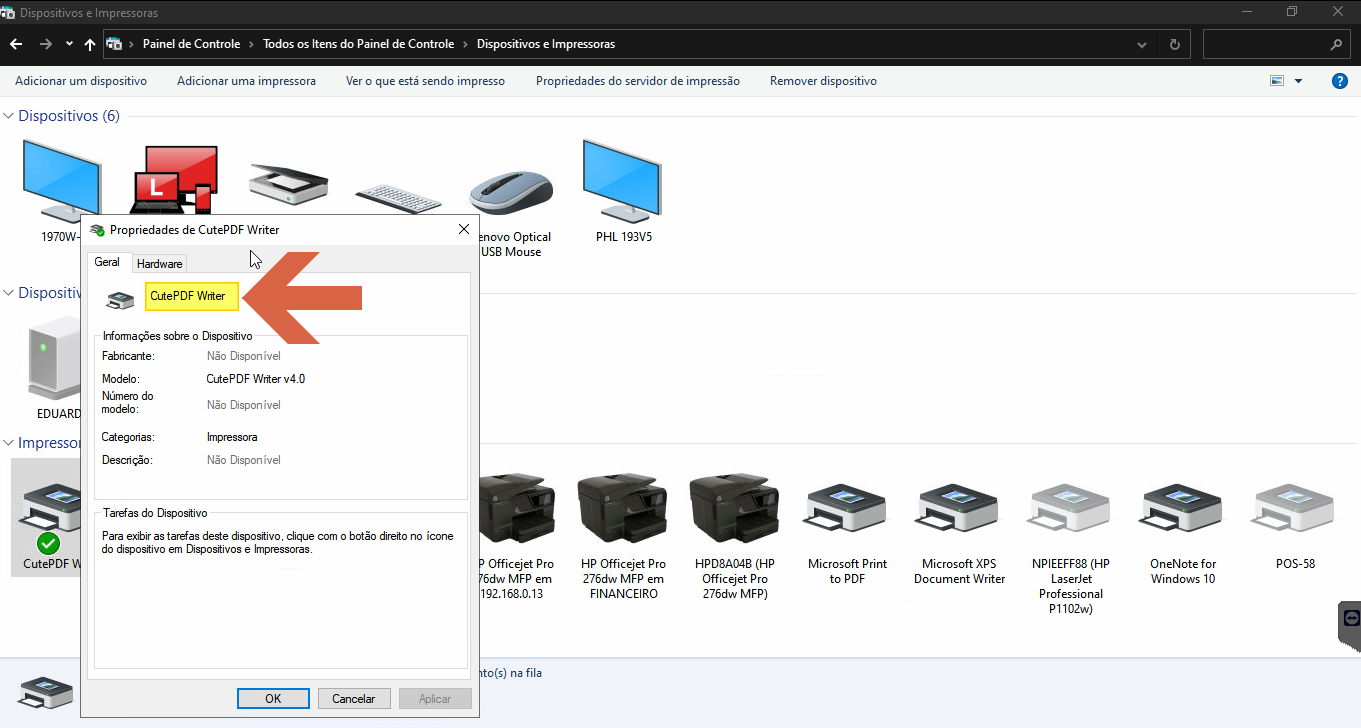This screenshot has height=728, width=1361.
Task: Select HP Officejet Pro in FINANCEIRO printer
Action: coord(623,508)
